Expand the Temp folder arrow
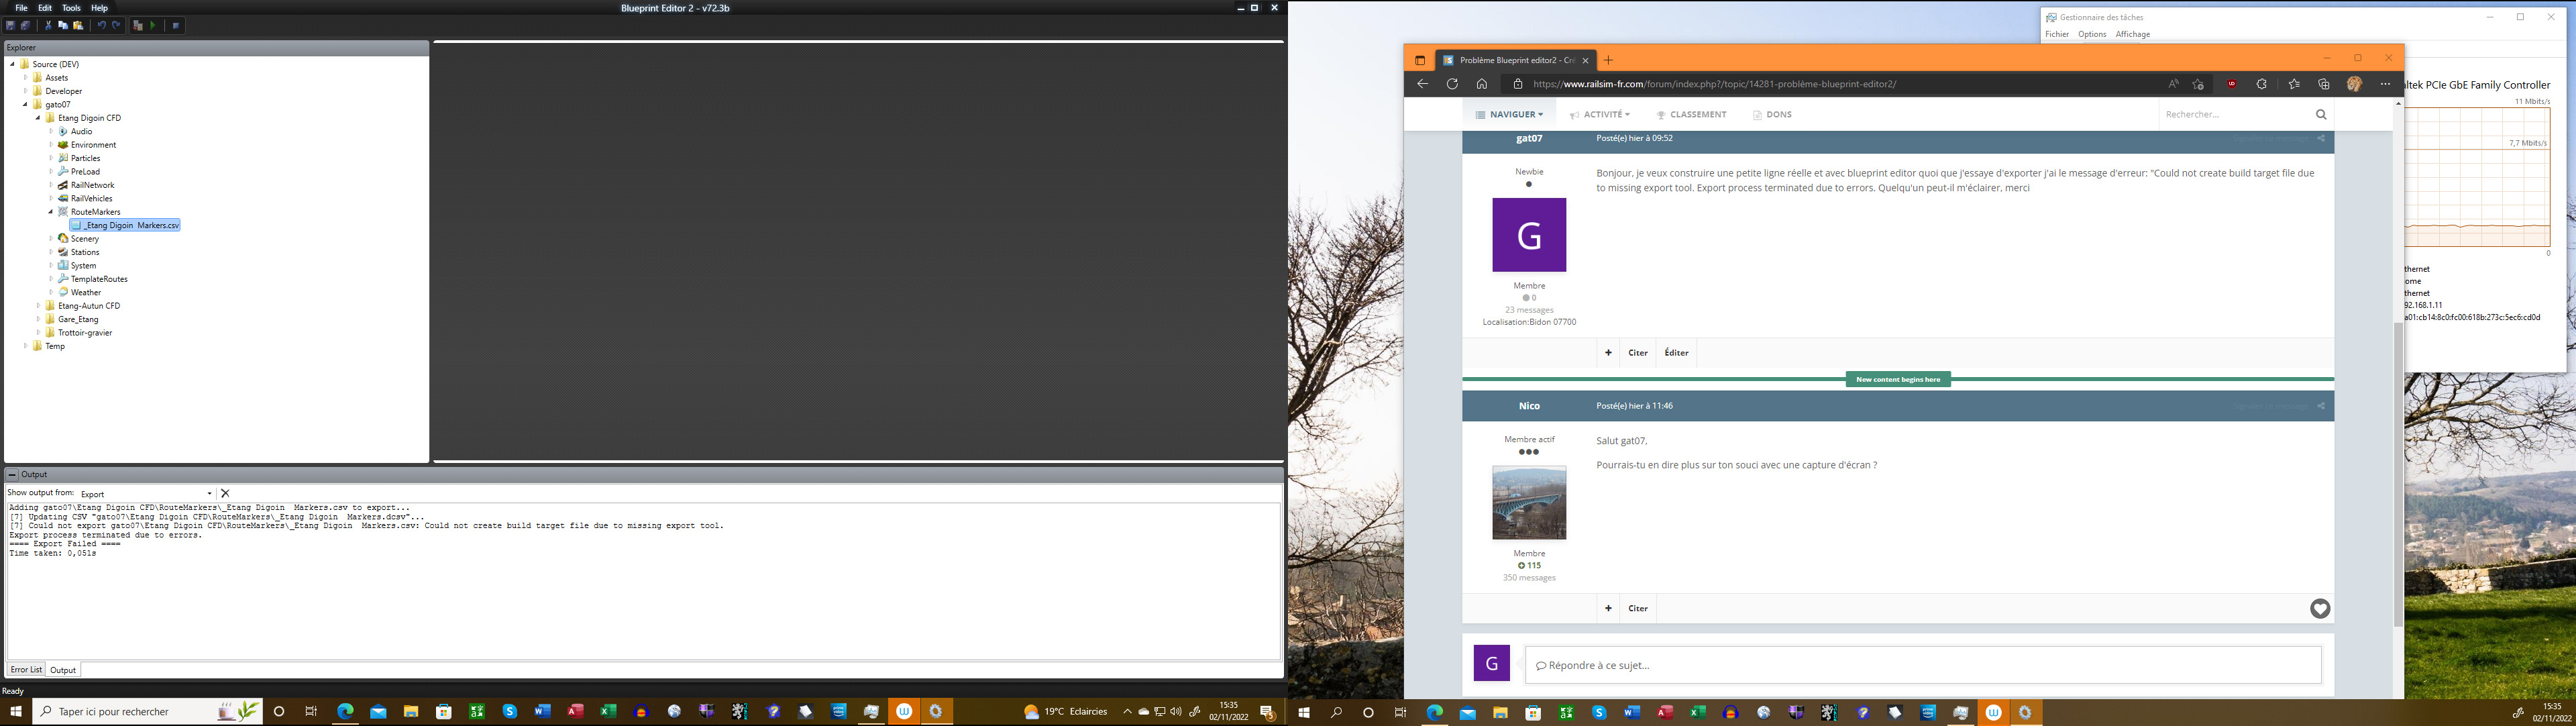 point(25,346)
